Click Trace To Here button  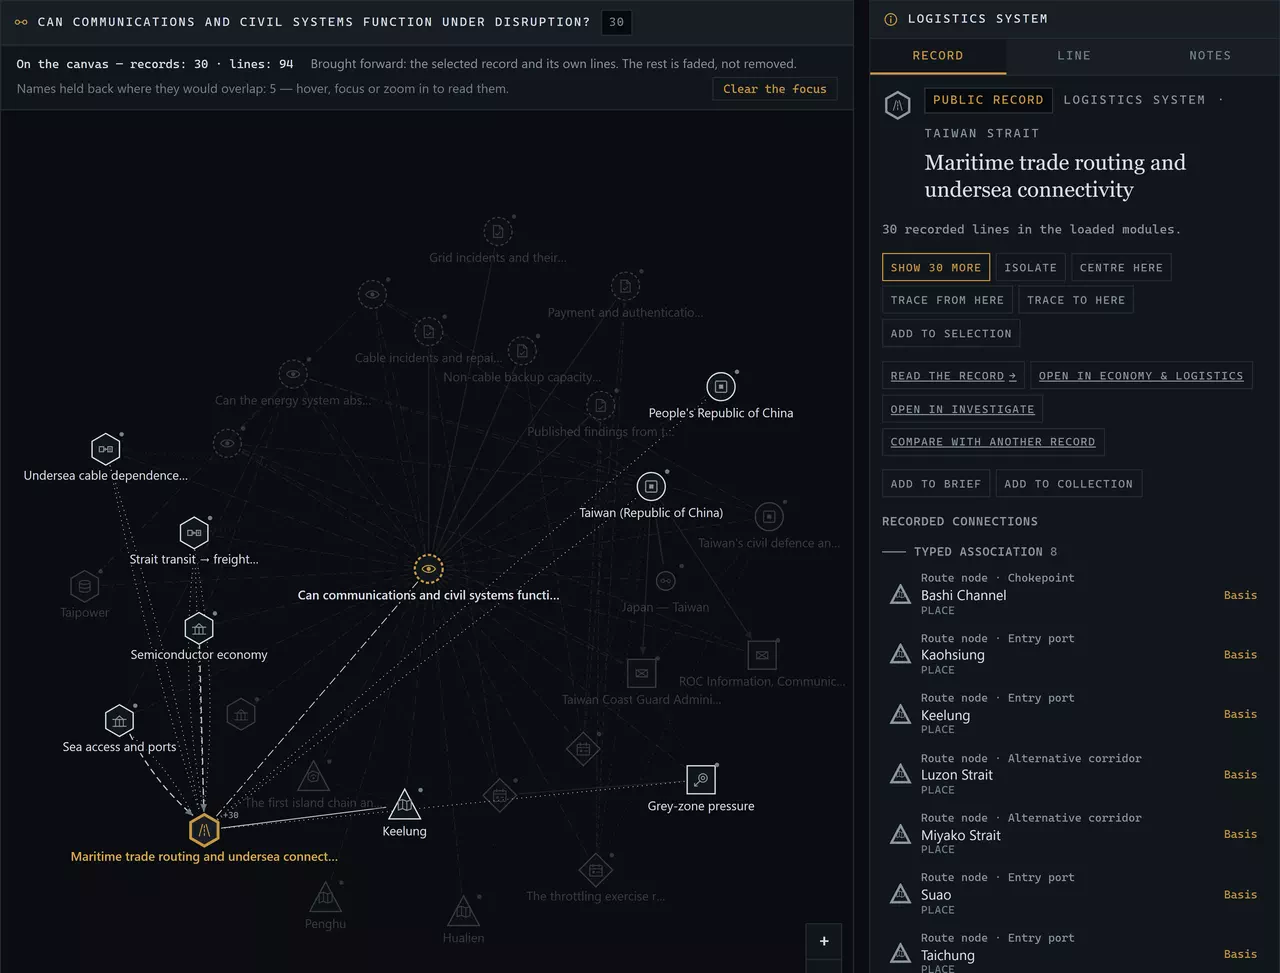pyautogui.click(x=1076, y=300)
